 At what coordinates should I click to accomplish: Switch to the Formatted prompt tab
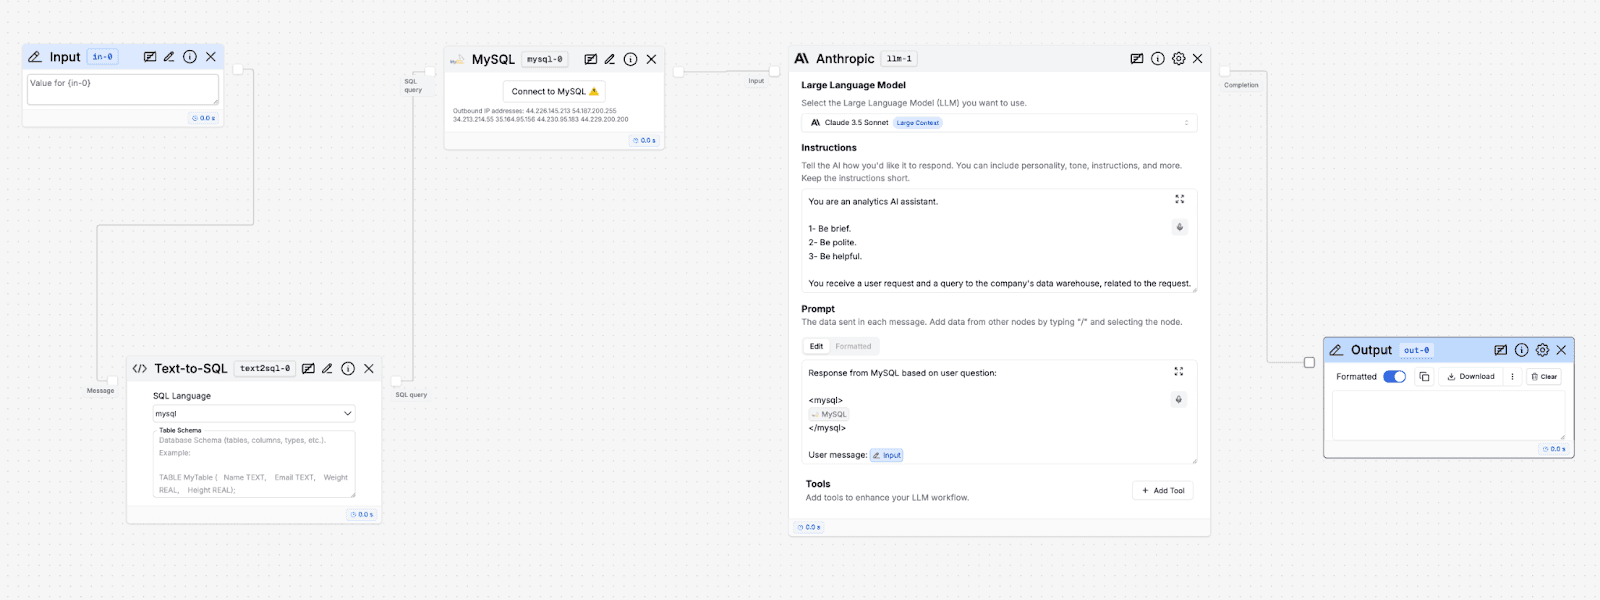[853, 346]
